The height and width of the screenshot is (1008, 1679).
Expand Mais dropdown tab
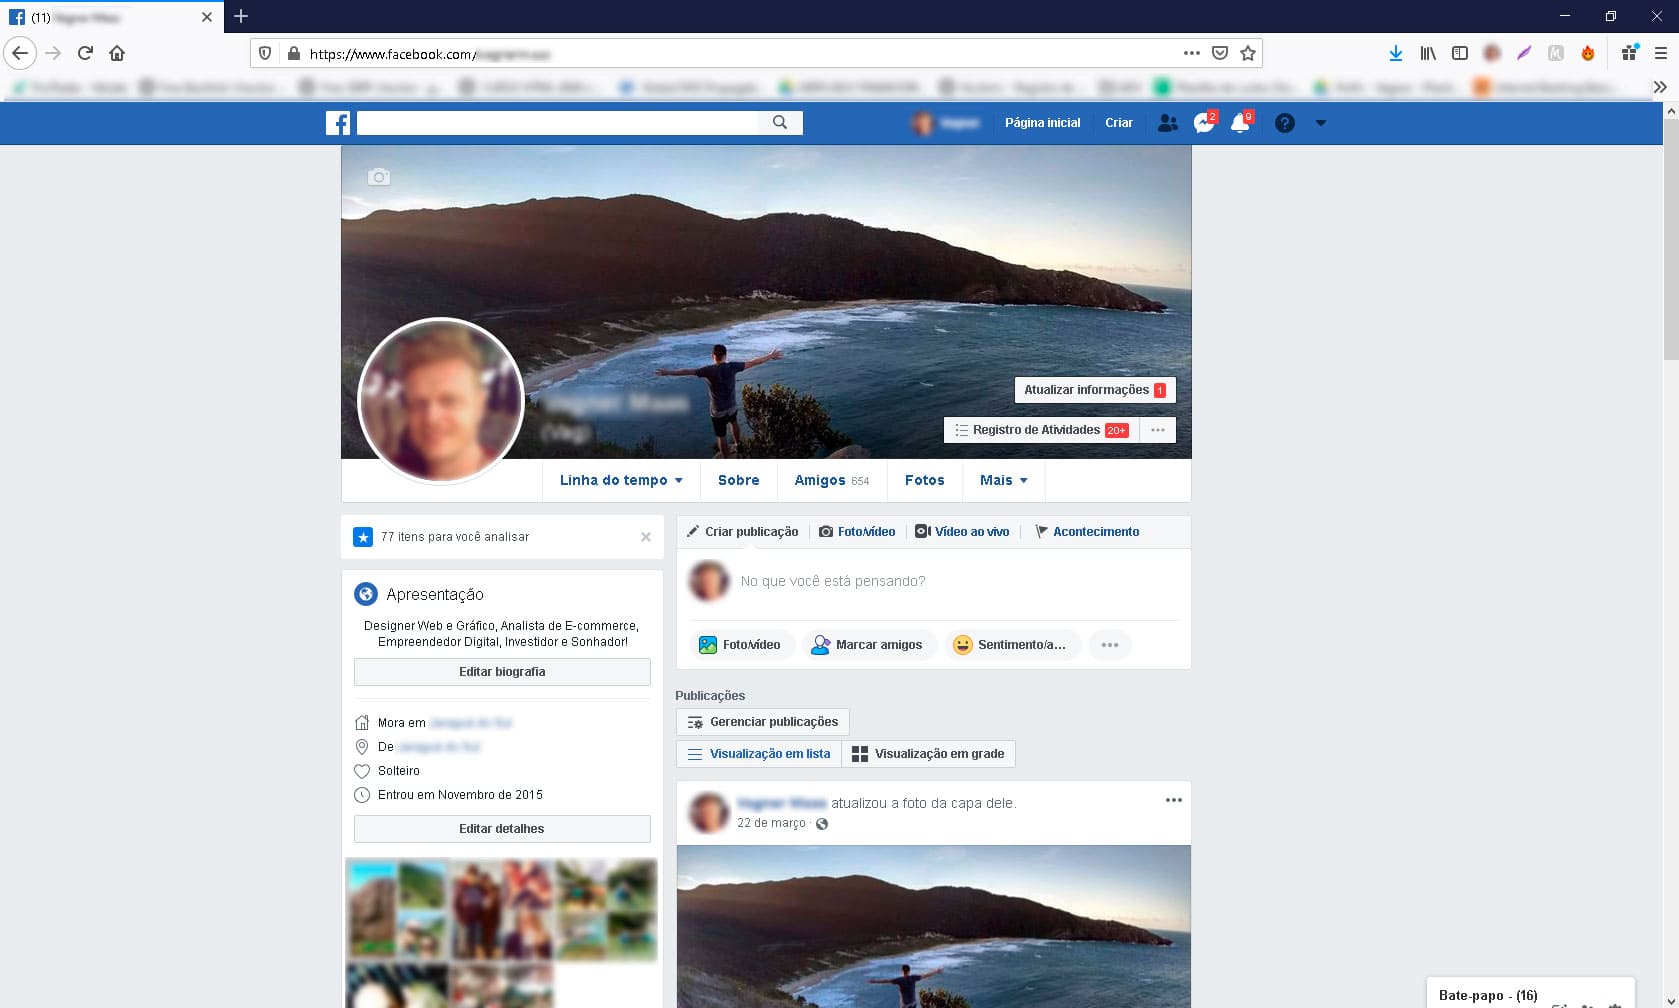[x=1004, y=480]
